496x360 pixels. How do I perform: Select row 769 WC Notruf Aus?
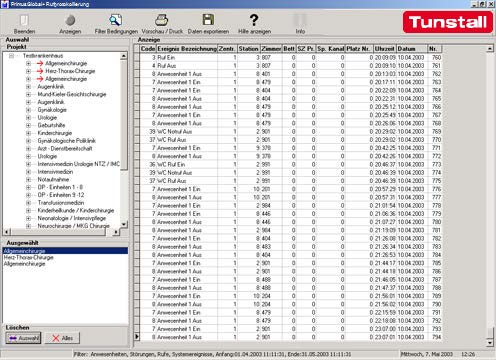[x=291, y=131]
